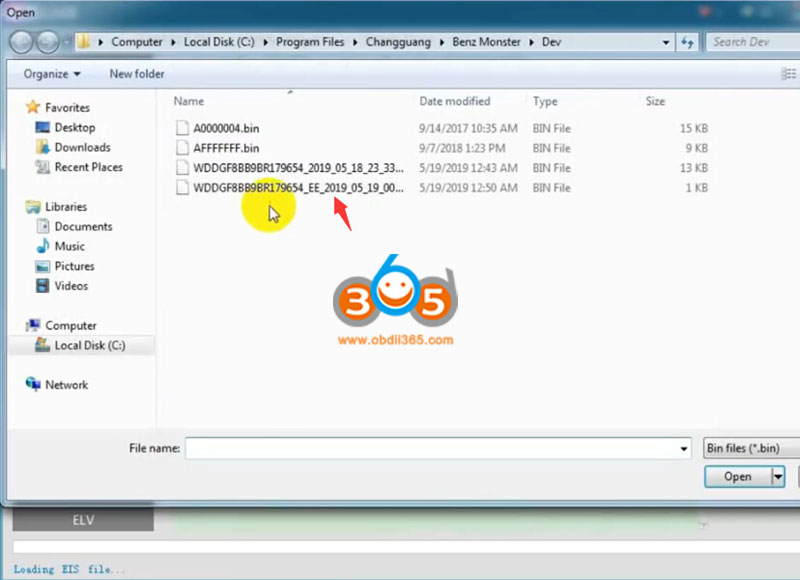
Task: Expand the File name history dropdown
Action: tap(684, 449)
